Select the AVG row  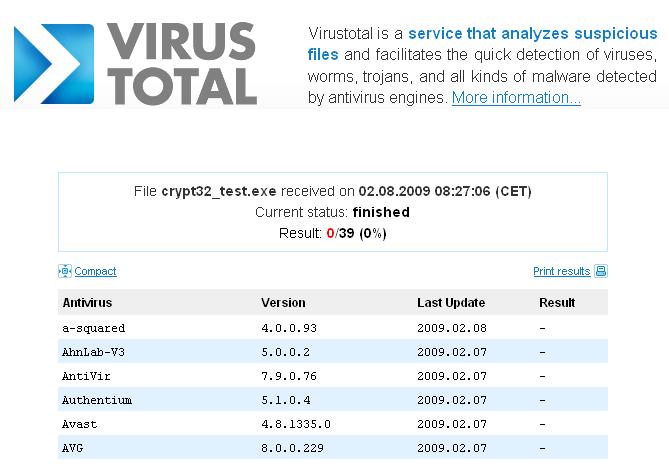tap(74, 448)
